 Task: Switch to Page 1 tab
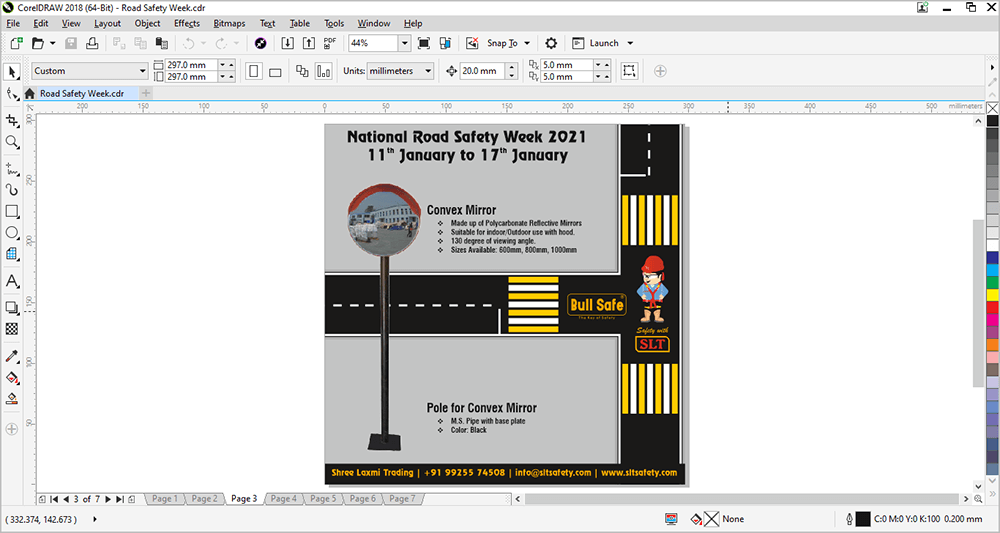tap(165, 499)
